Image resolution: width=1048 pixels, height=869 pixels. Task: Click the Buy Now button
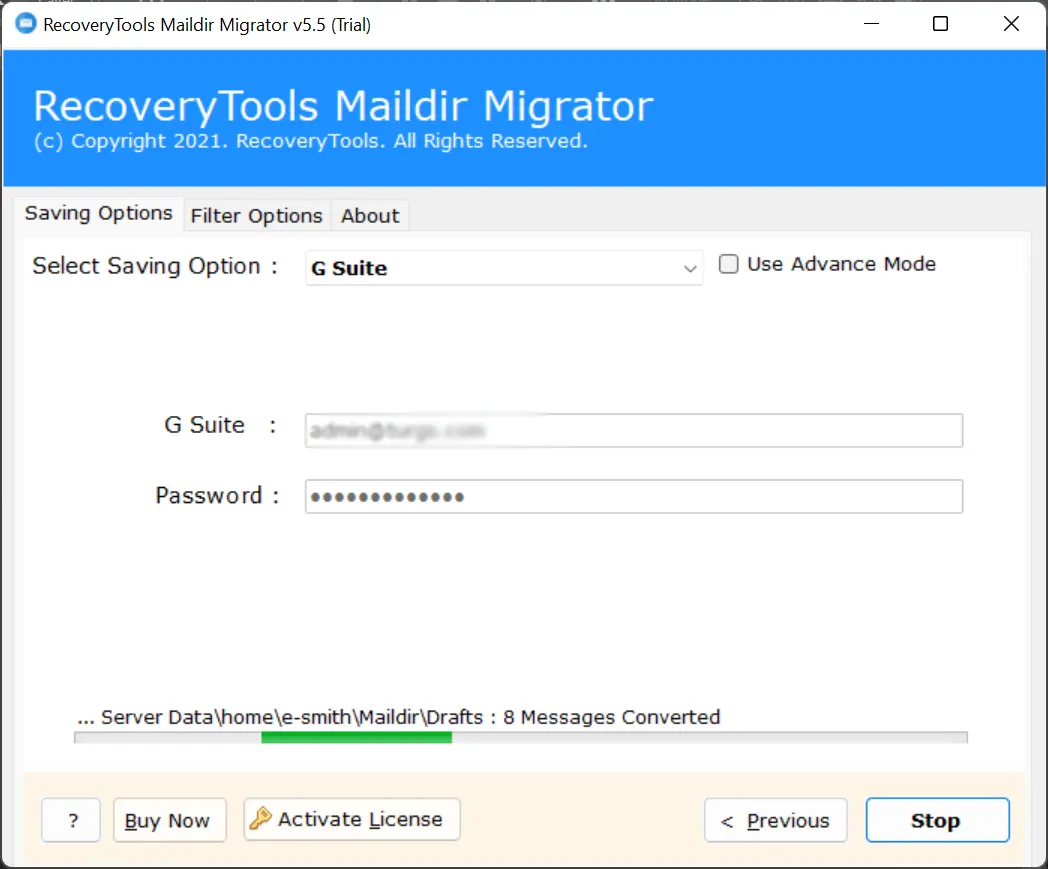(169, 821)
